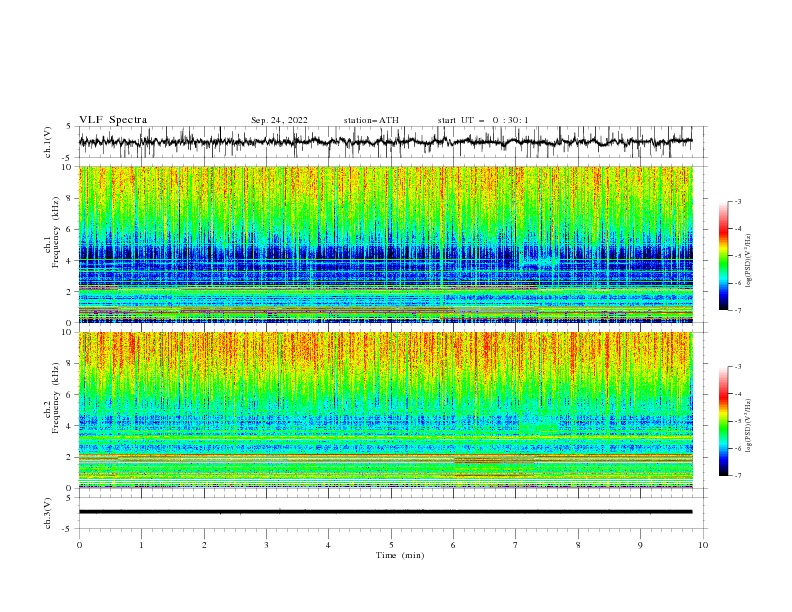
Task: Click the 'Time (min)' axis label
Action: [x=400, y=555]
